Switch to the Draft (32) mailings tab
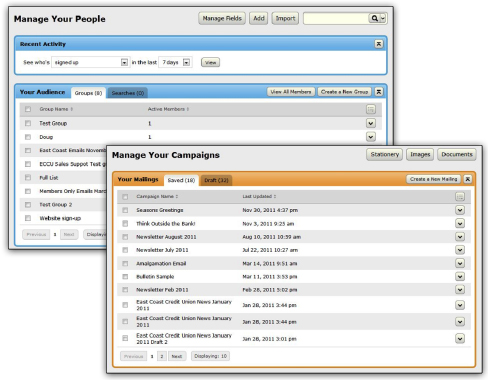The width and height of the screenshot is (488, 380). point(216,180)
